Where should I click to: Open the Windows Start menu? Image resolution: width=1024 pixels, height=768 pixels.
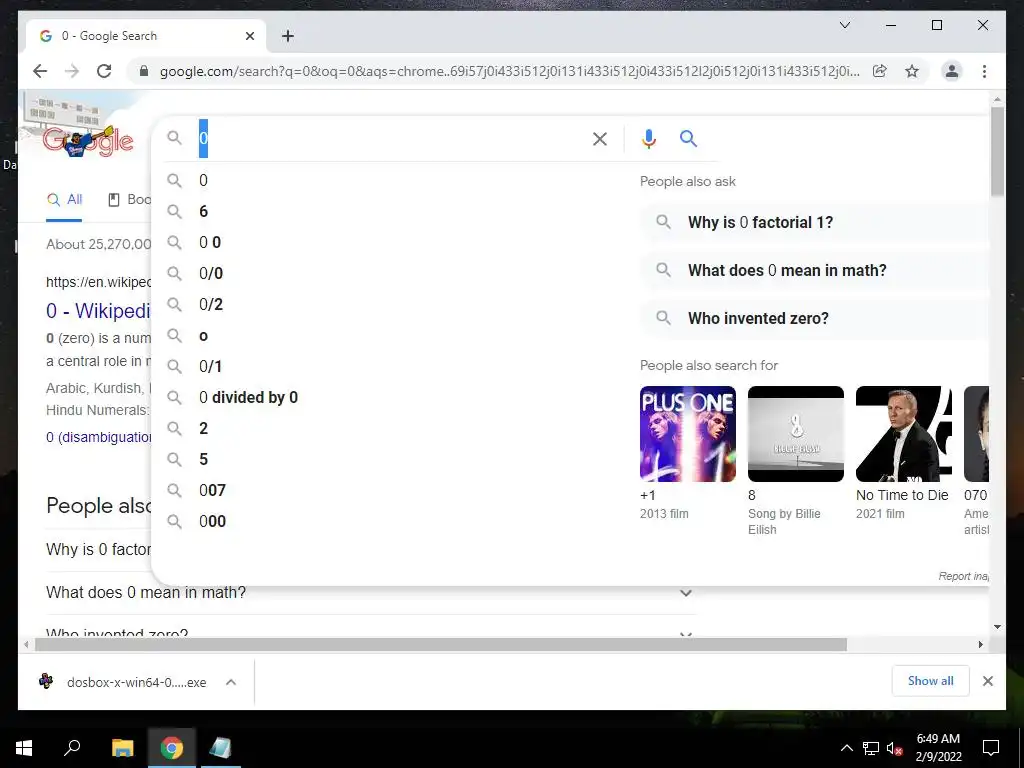[24, 748]
